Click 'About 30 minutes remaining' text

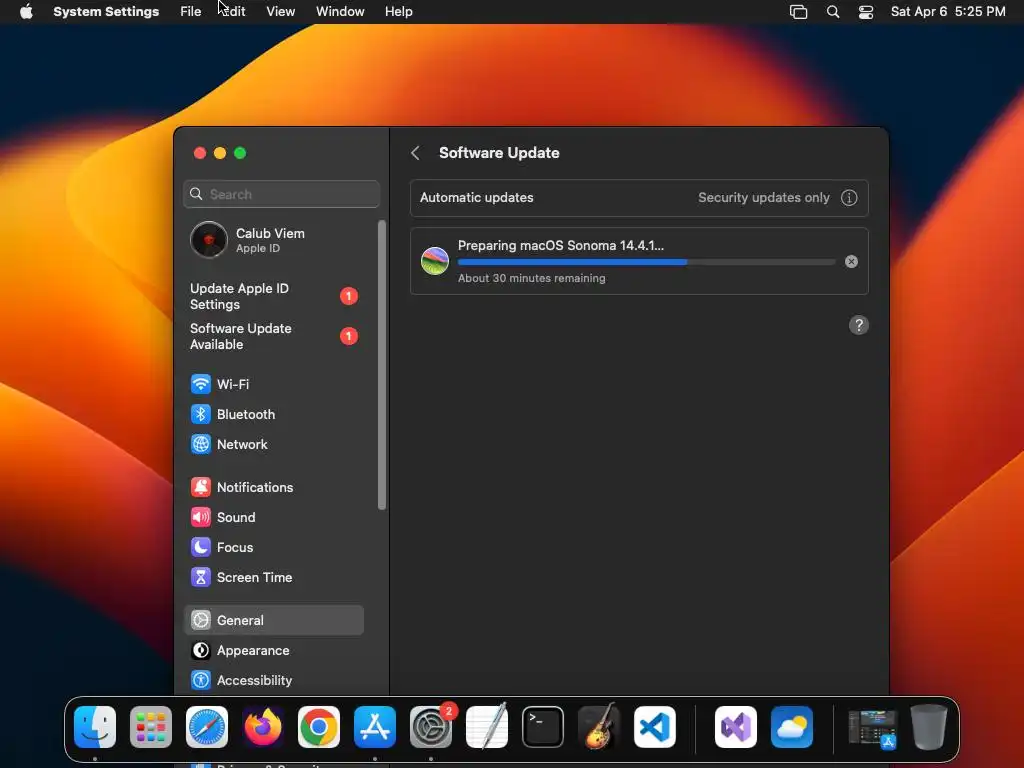532,278
